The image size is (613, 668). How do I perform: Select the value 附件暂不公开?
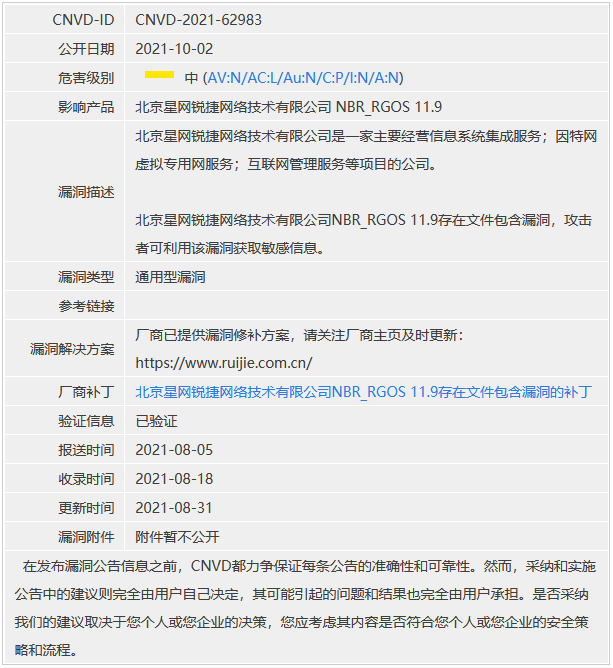pyautogui.click(x=177, y=537)
